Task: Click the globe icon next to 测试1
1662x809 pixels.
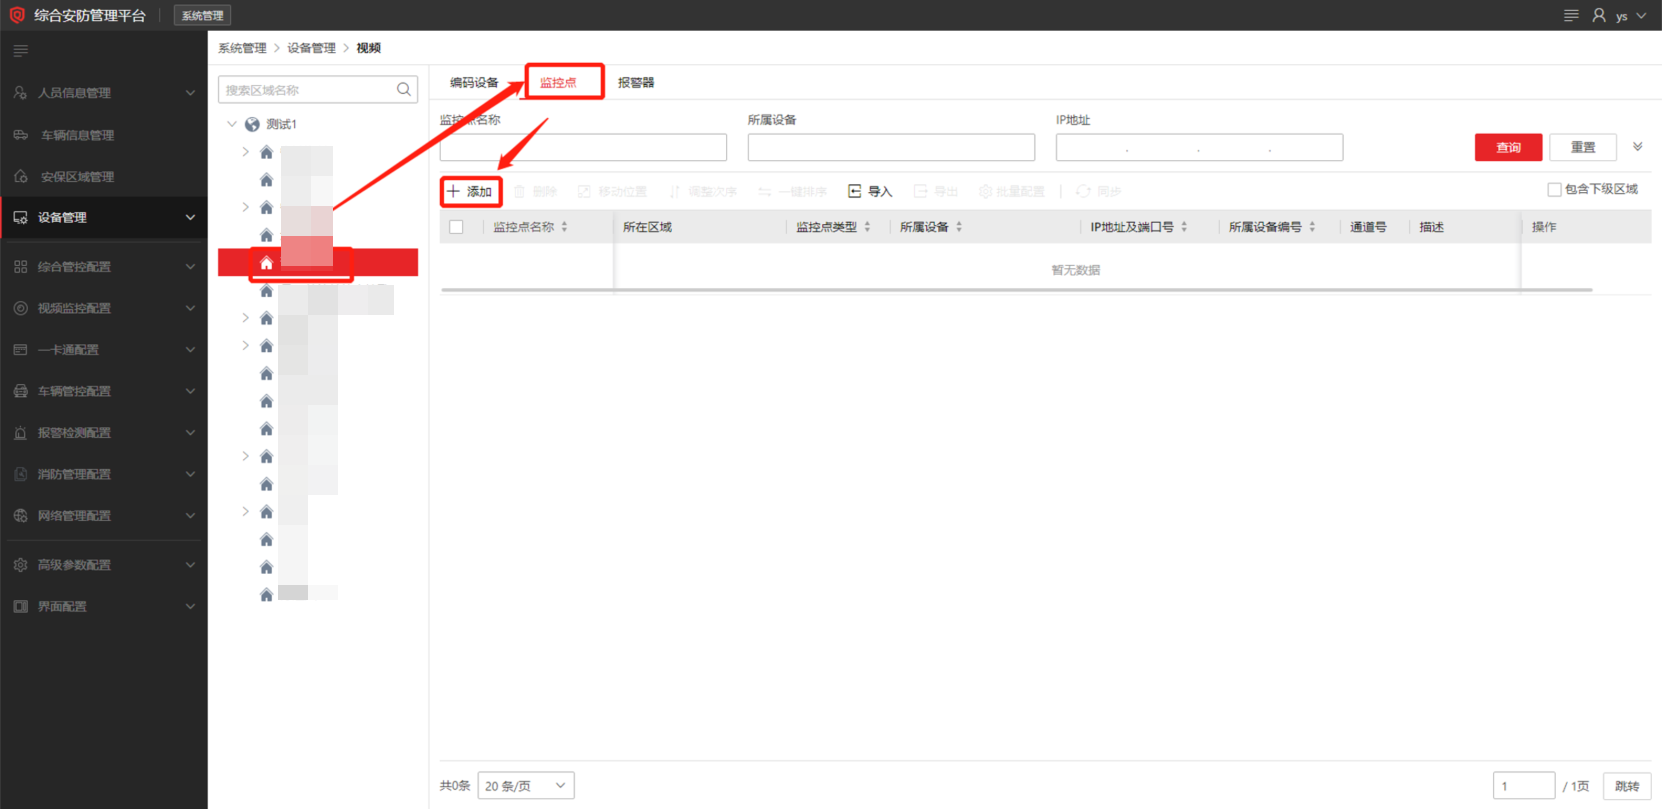Action: click(x=252, y=124)
